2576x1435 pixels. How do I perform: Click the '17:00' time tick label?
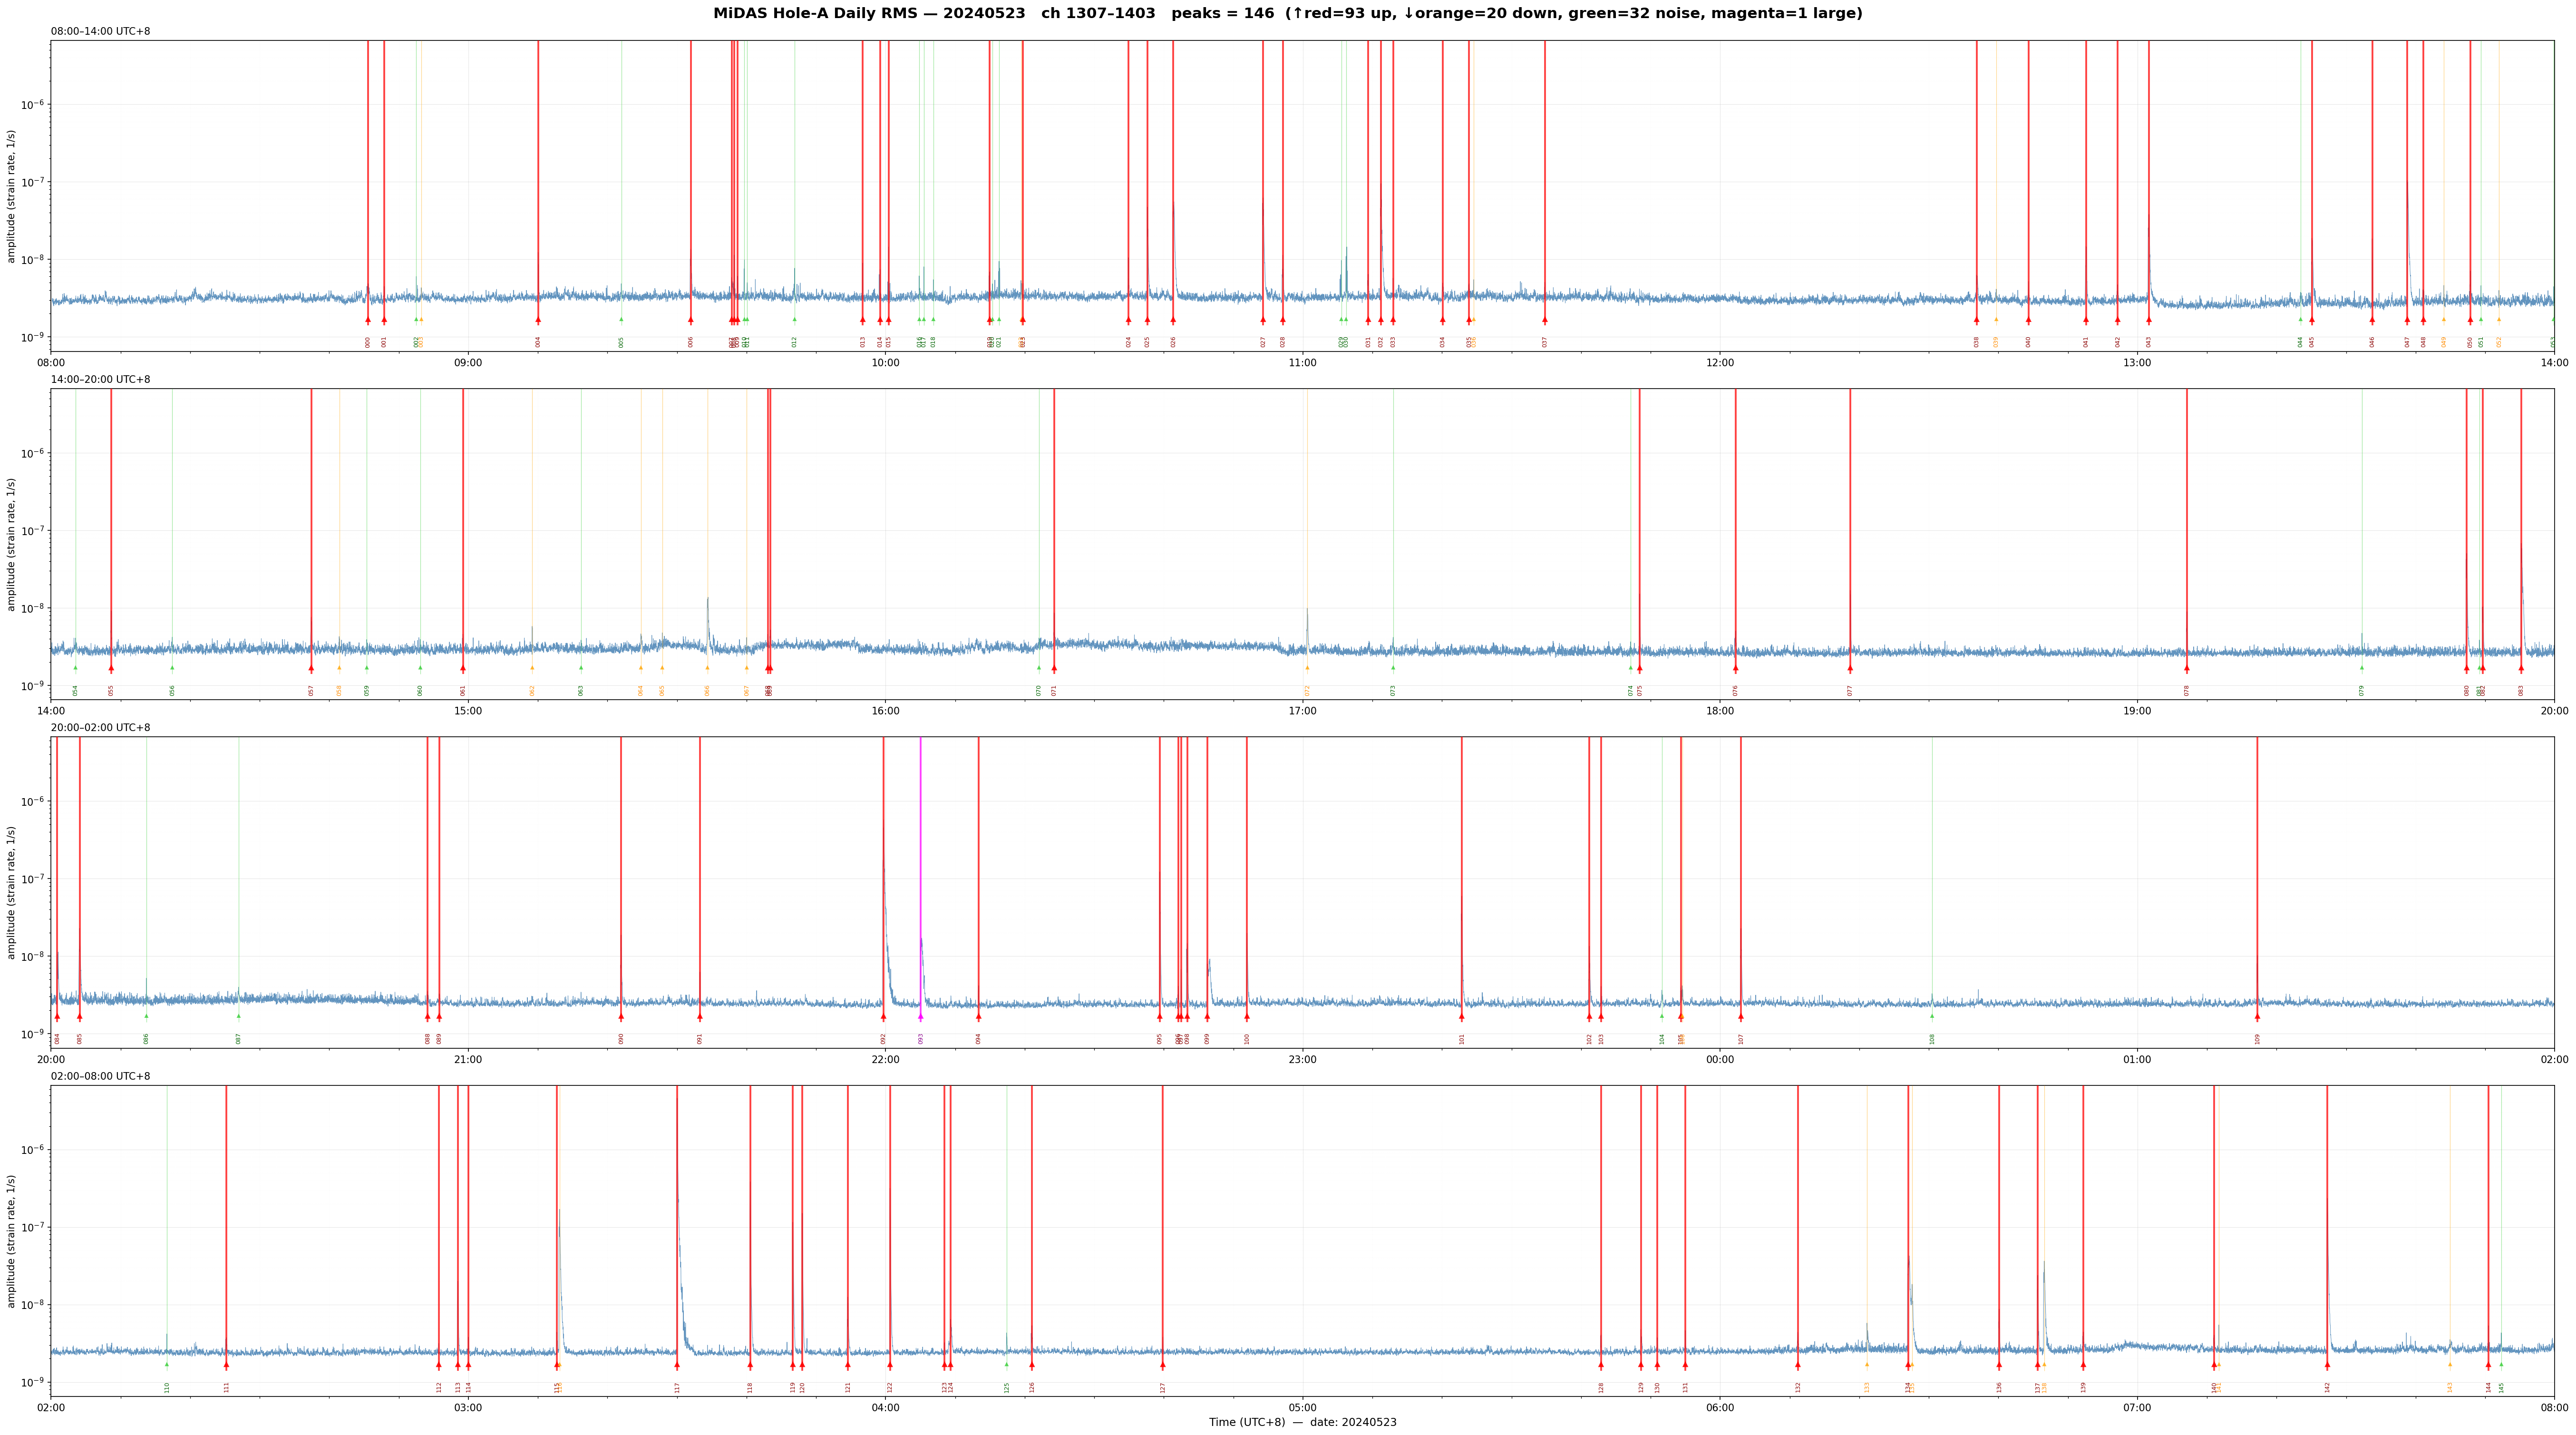(1303, 711)
